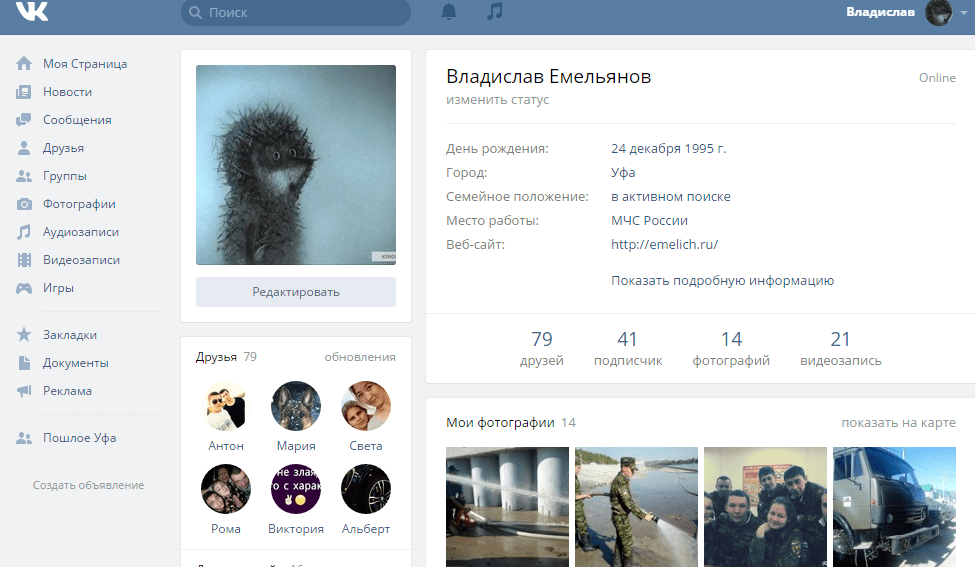Click в активном поиске relationship link
975x567 pixels.
[x=670, y=196]
